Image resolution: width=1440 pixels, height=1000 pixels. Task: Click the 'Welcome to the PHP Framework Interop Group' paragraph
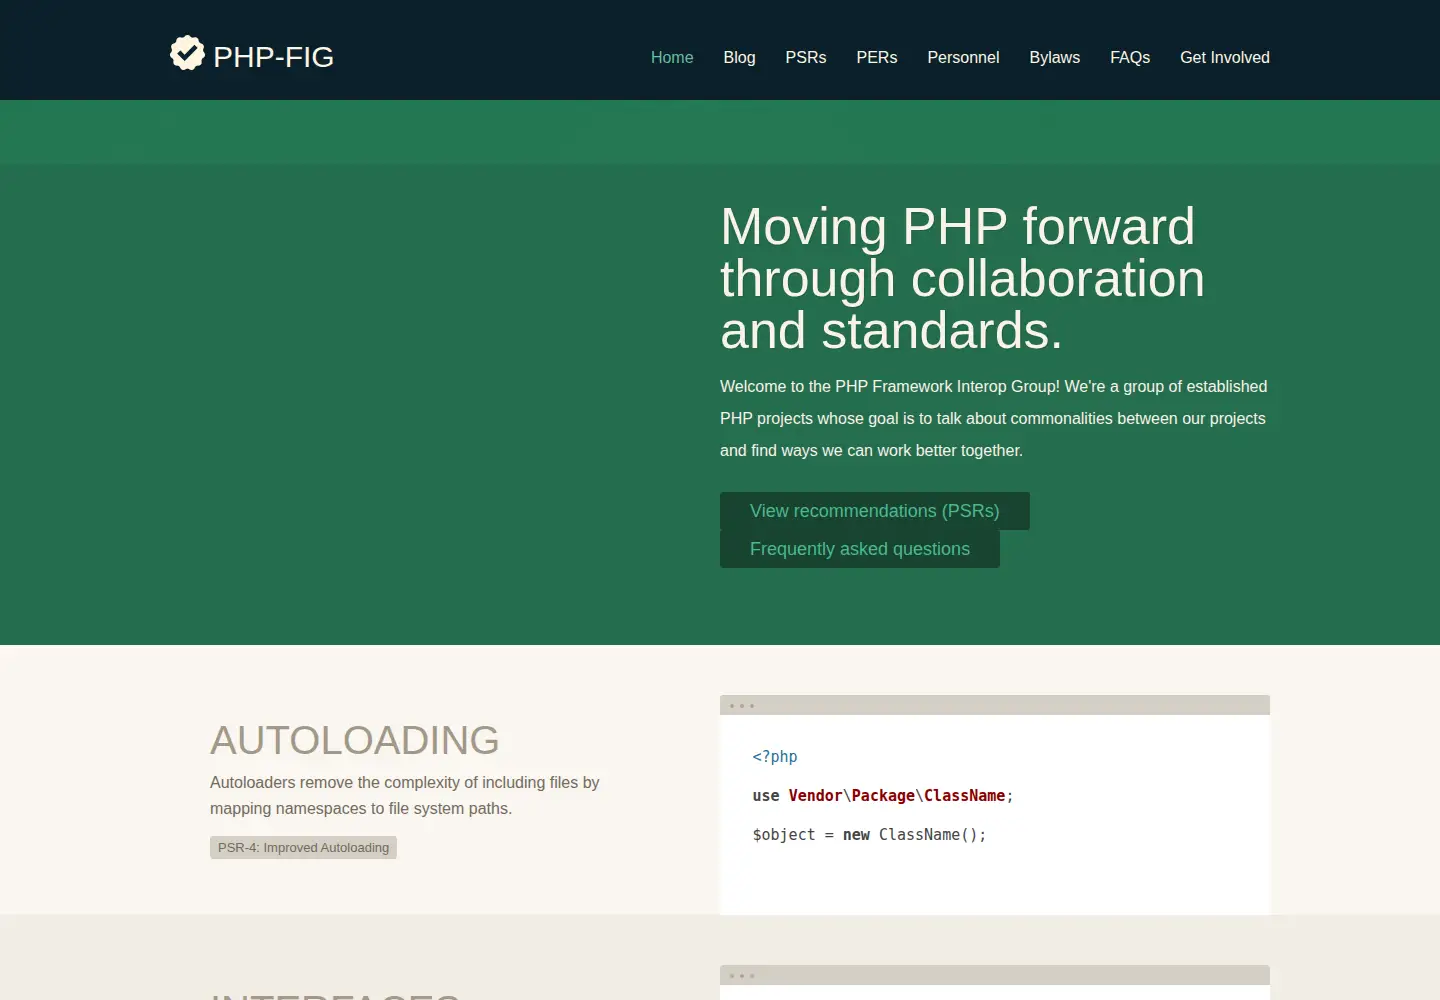[994, 419]
